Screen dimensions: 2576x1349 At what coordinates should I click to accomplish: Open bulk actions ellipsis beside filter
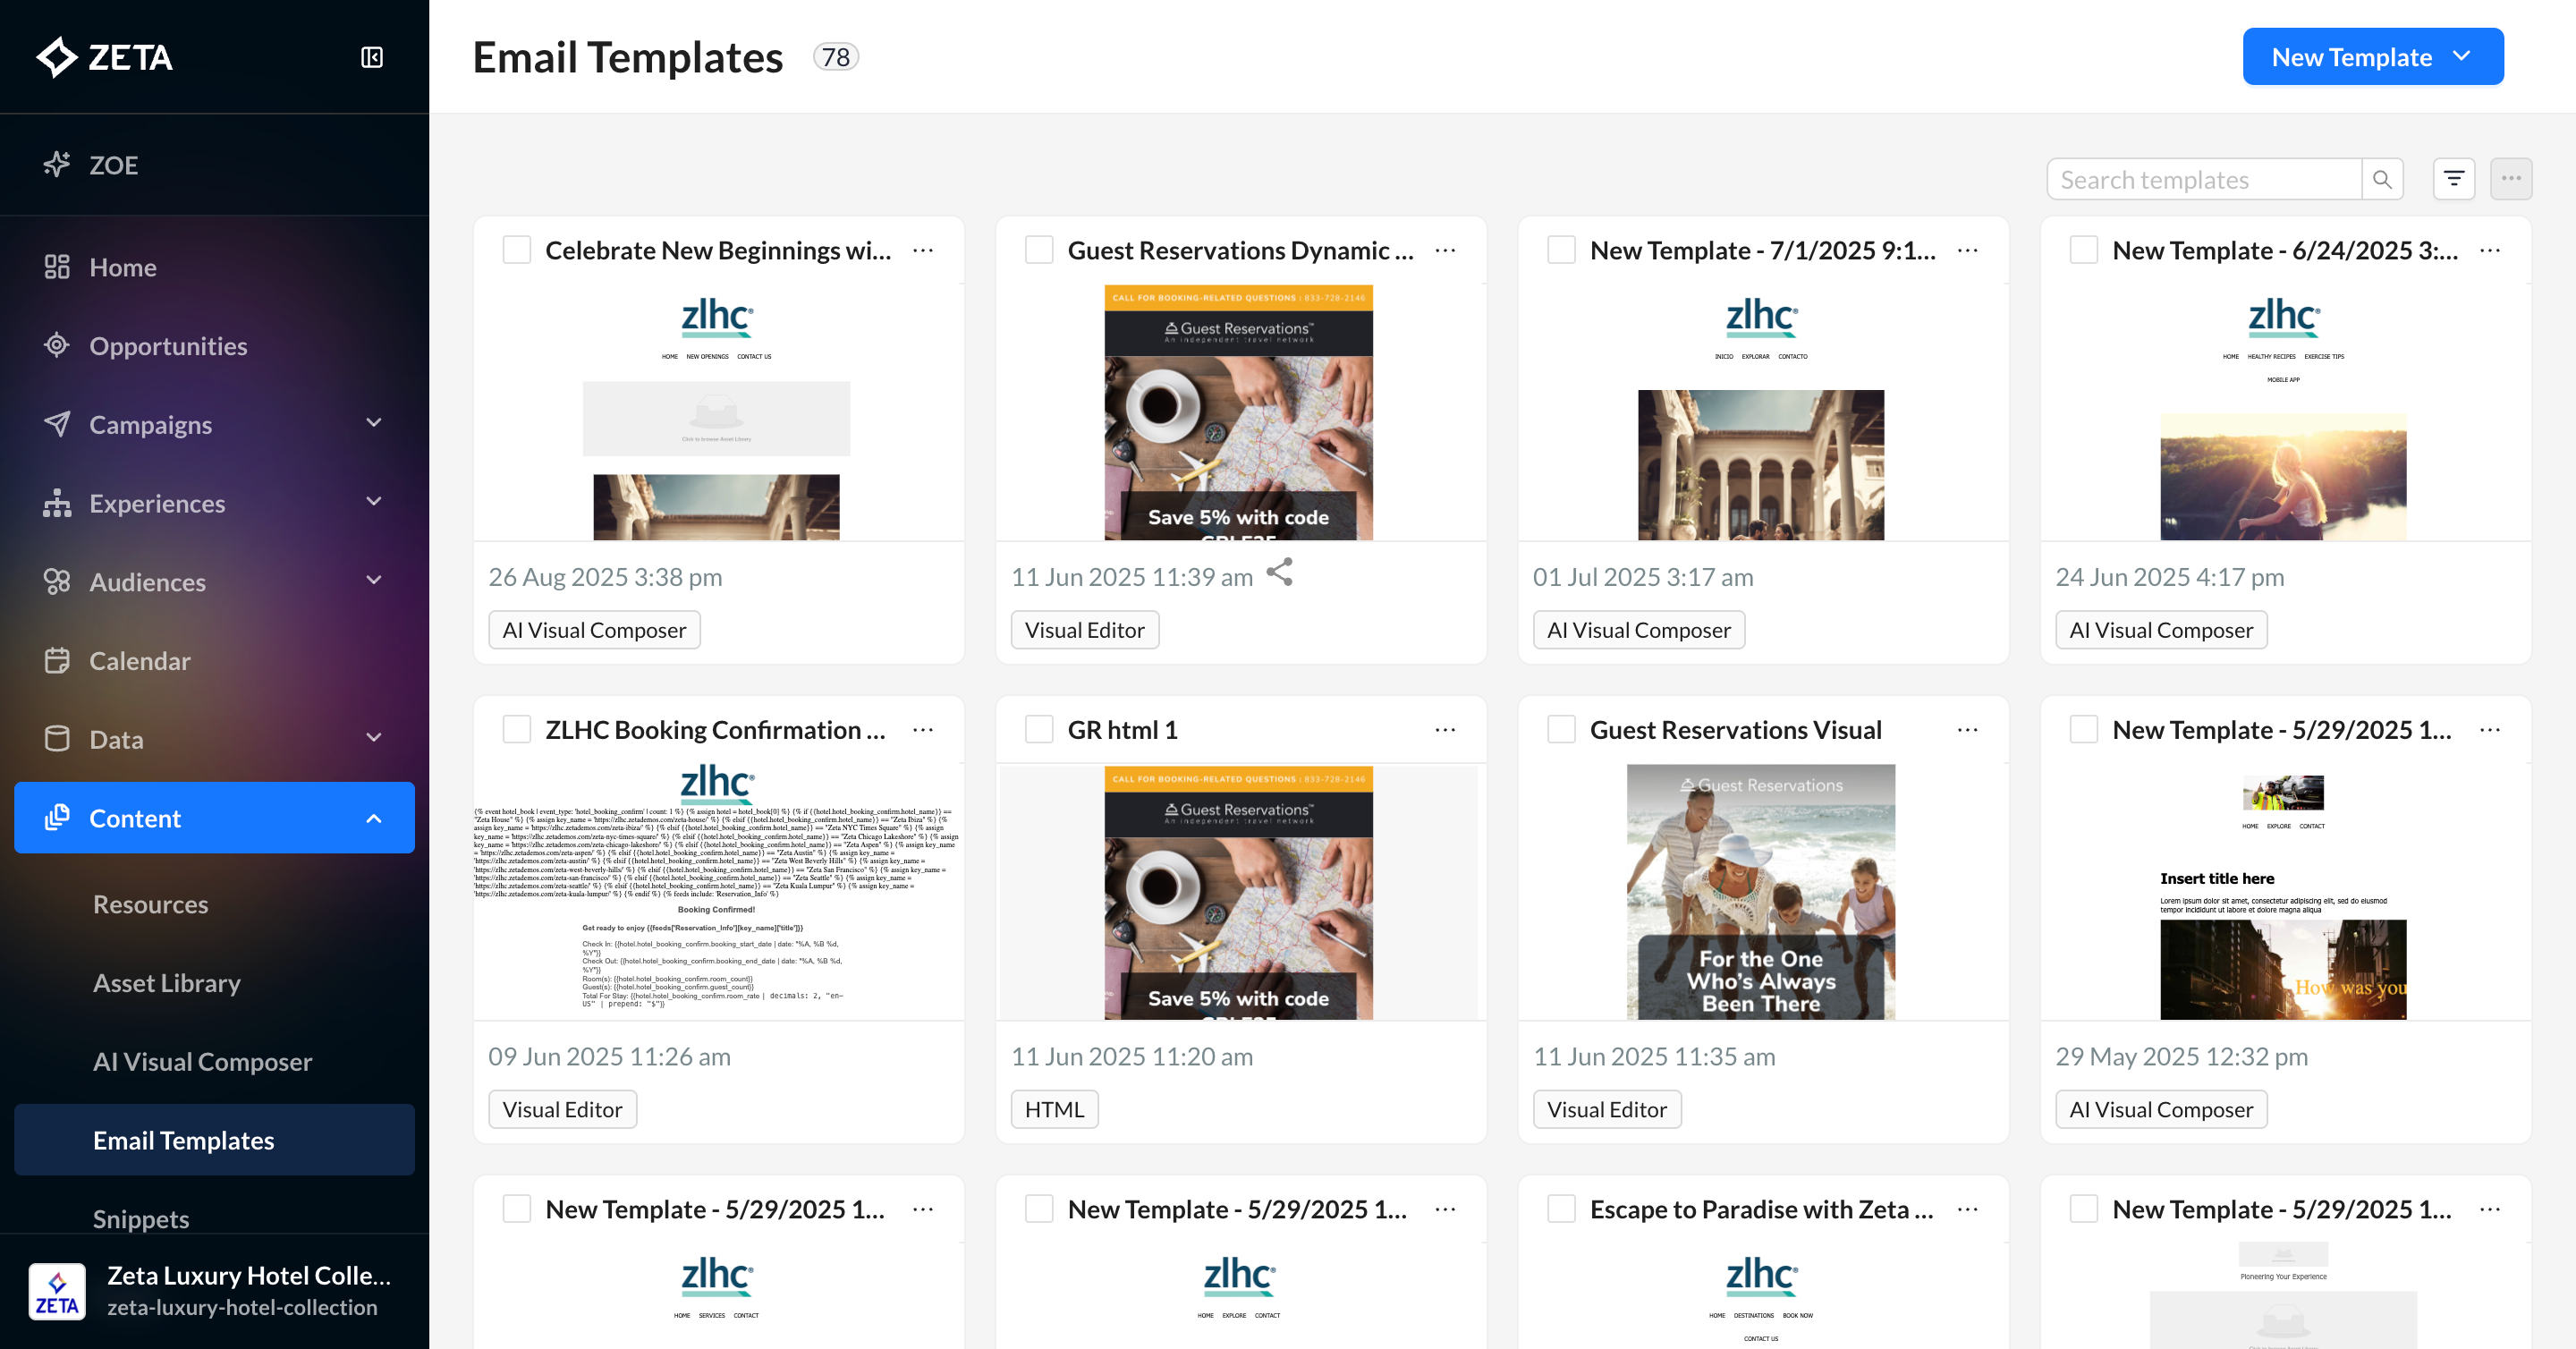coord(2510,179)
